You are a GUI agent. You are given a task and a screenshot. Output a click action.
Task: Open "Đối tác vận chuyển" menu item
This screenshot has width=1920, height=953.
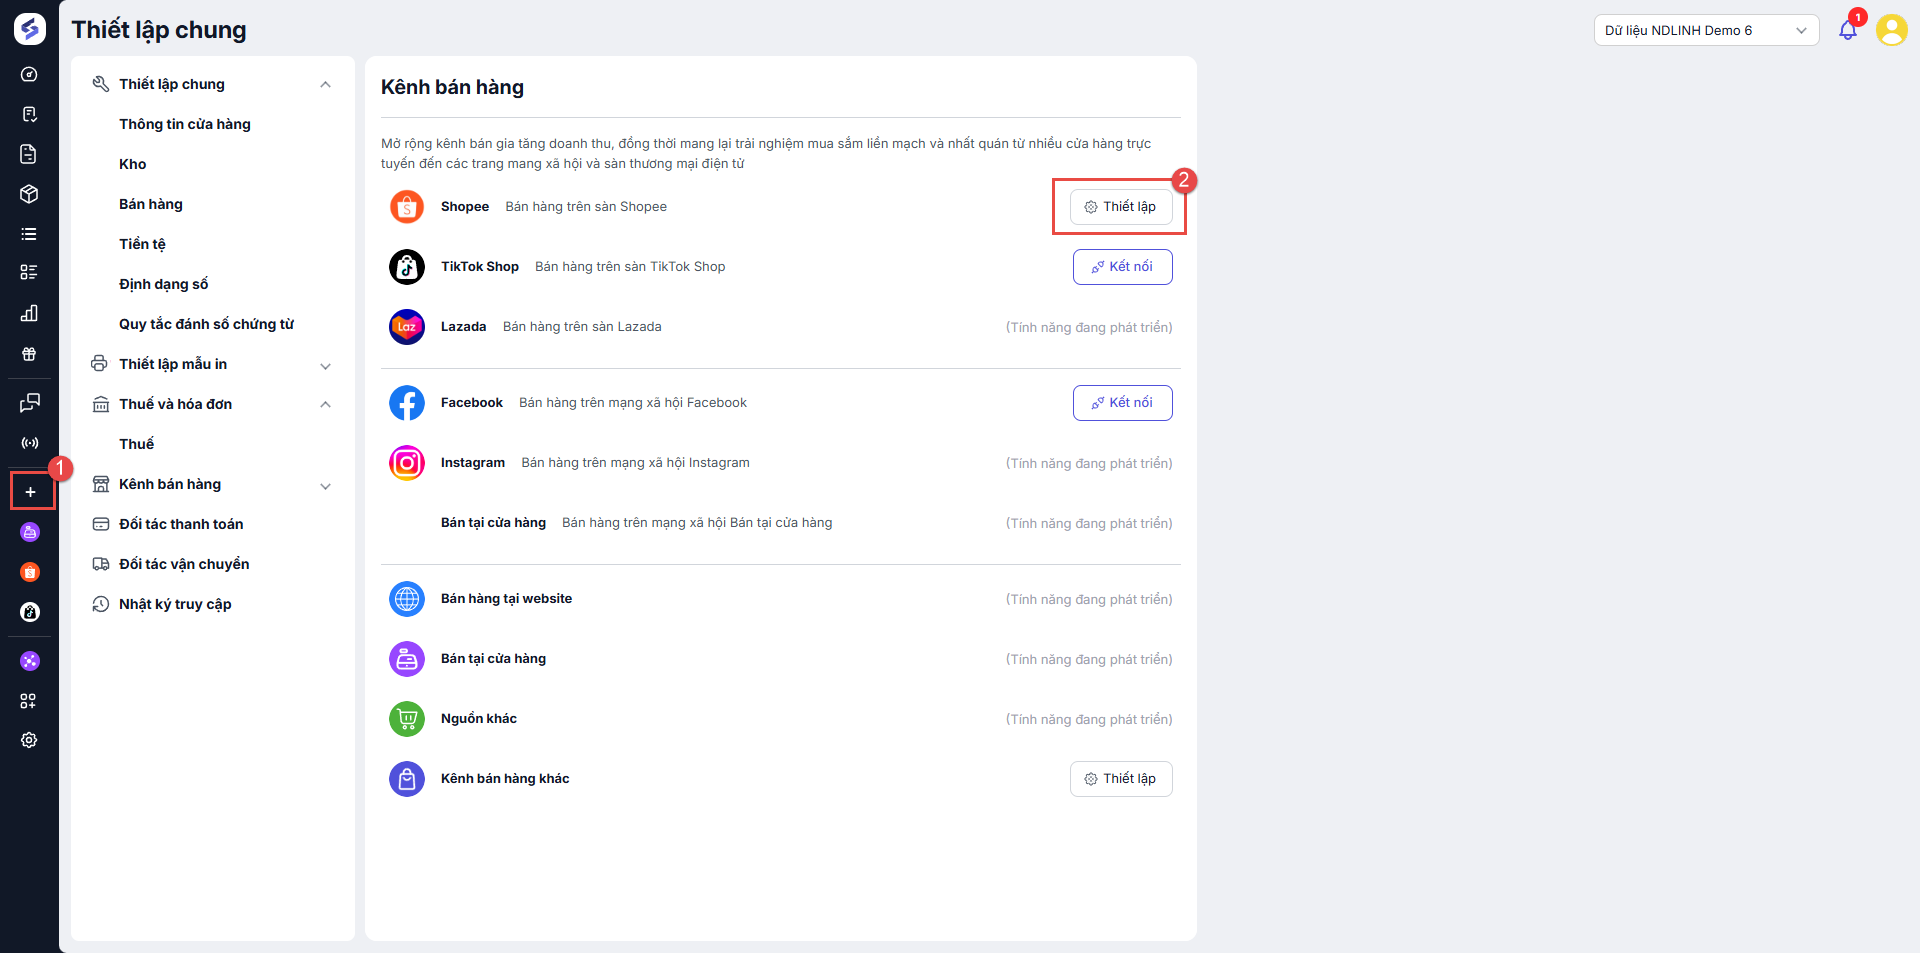[x=184, y=564]
